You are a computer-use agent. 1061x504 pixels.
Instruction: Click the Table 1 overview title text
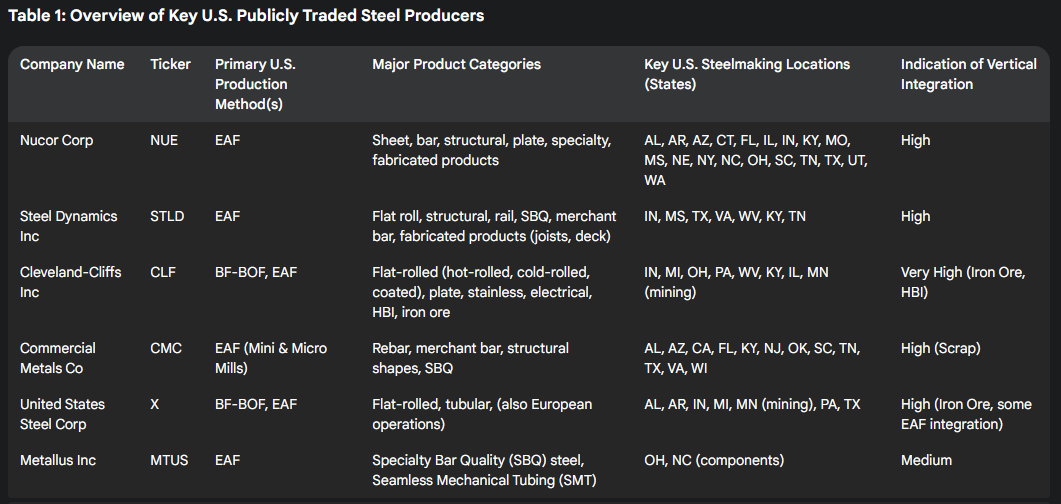click(x=246, y=16)
